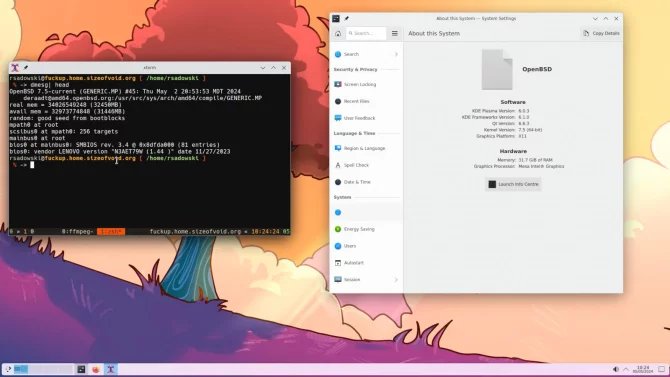The height and width of the screenshot is (377, 670).
Task: Expand the Search category chevron
Action: [396, 54]
